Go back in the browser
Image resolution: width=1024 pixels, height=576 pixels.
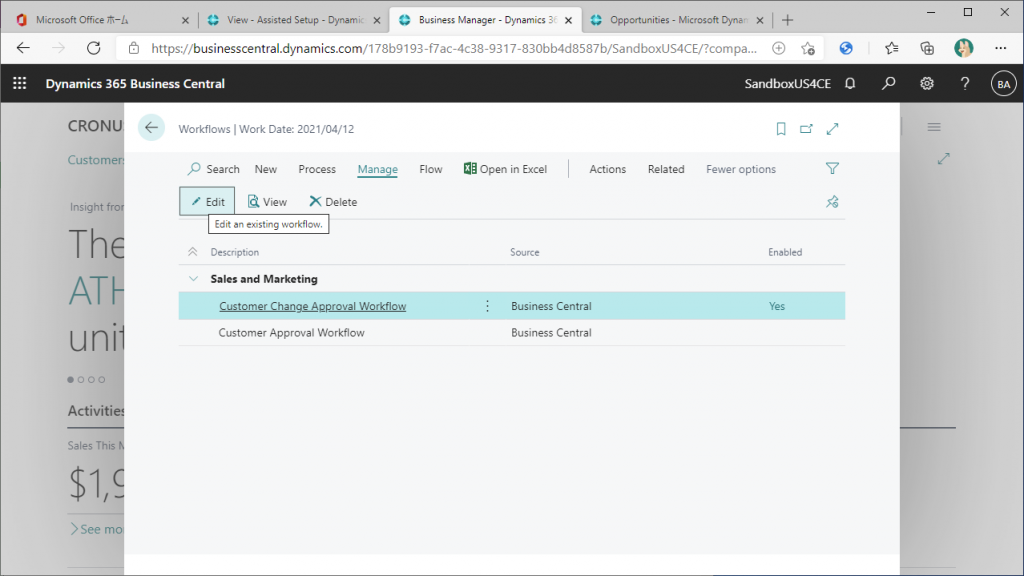(x=24, y=48)
